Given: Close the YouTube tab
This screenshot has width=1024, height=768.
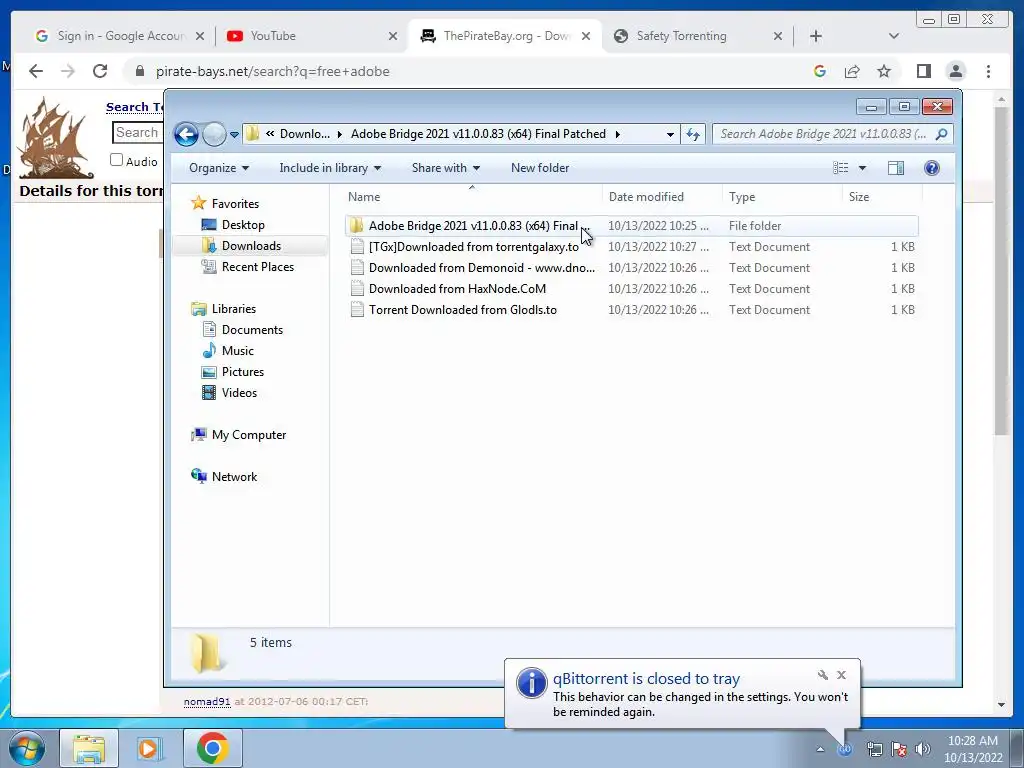Looking at the screenshot, I should coord(392,36).
